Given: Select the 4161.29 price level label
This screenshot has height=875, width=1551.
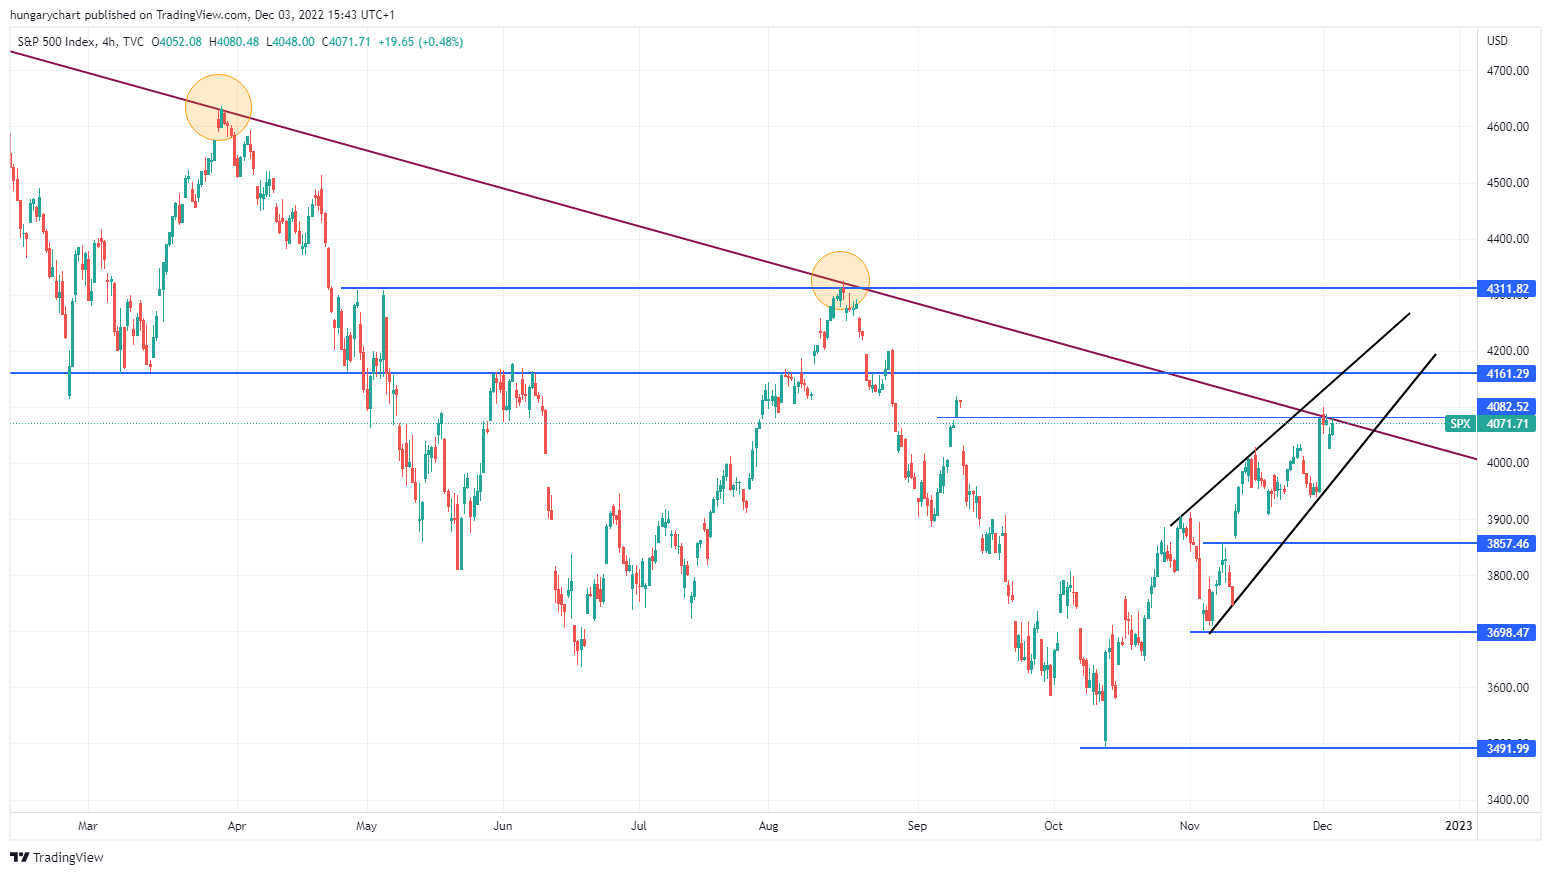Looking at the screenshot, I should pyautogui.click(x=1507, y=374).
